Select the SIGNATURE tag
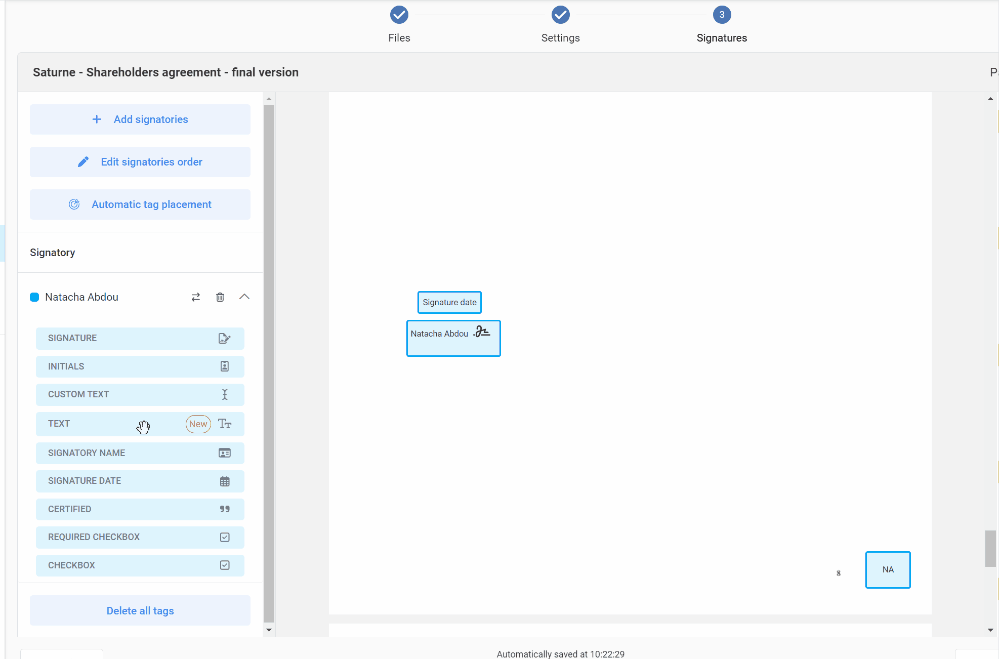 140,338
